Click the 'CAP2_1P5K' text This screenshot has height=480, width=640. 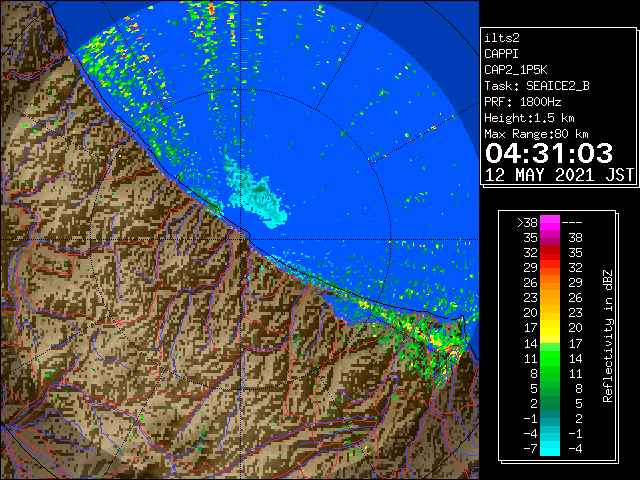(516, 70)
